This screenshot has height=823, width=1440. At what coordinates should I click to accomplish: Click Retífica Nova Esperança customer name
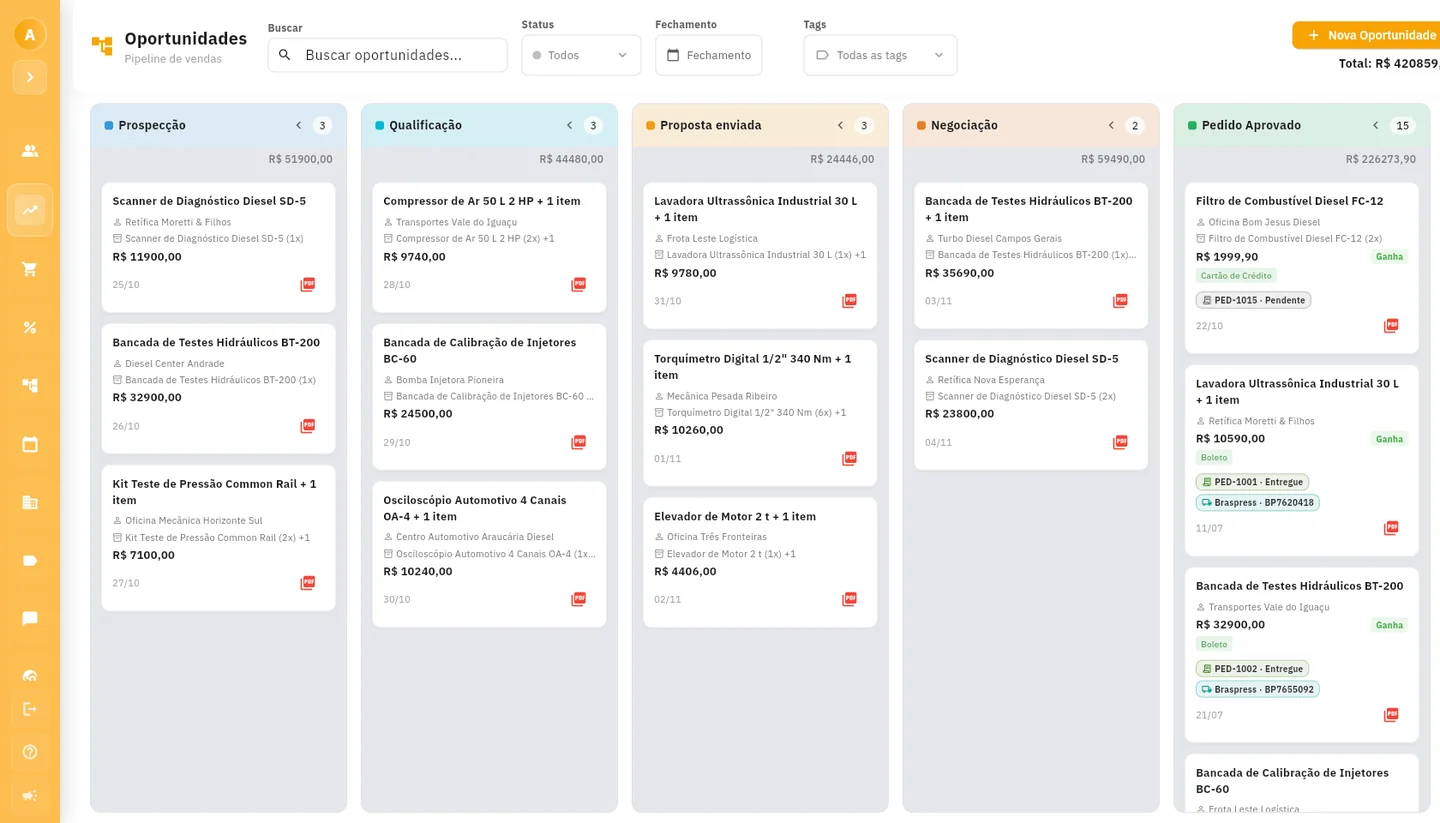point(991,380)
